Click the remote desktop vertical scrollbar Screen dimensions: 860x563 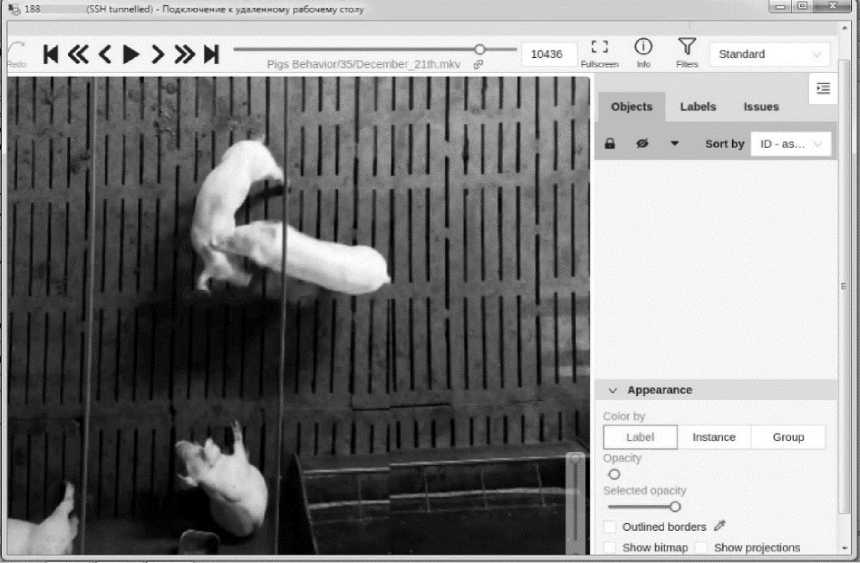844,285
